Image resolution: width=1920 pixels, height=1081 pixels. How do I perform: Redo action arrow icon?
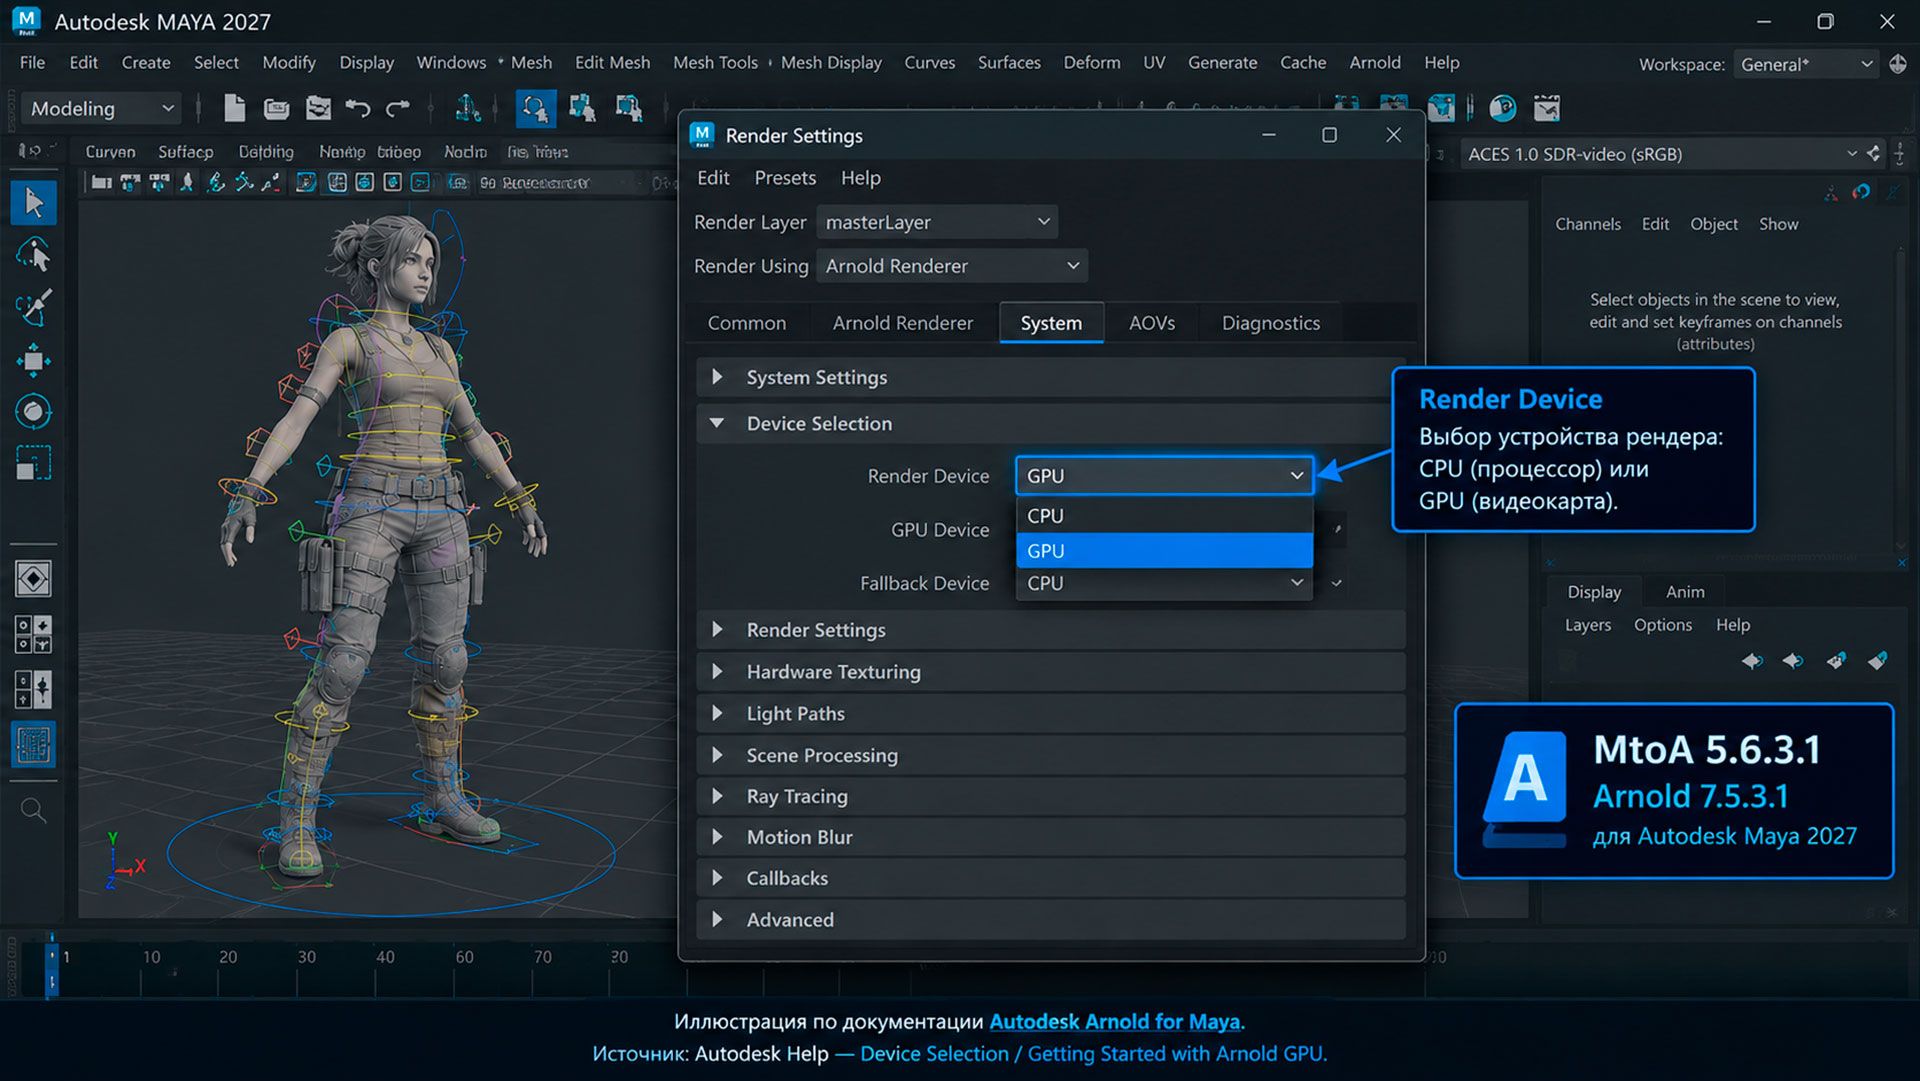coord(398,108)
